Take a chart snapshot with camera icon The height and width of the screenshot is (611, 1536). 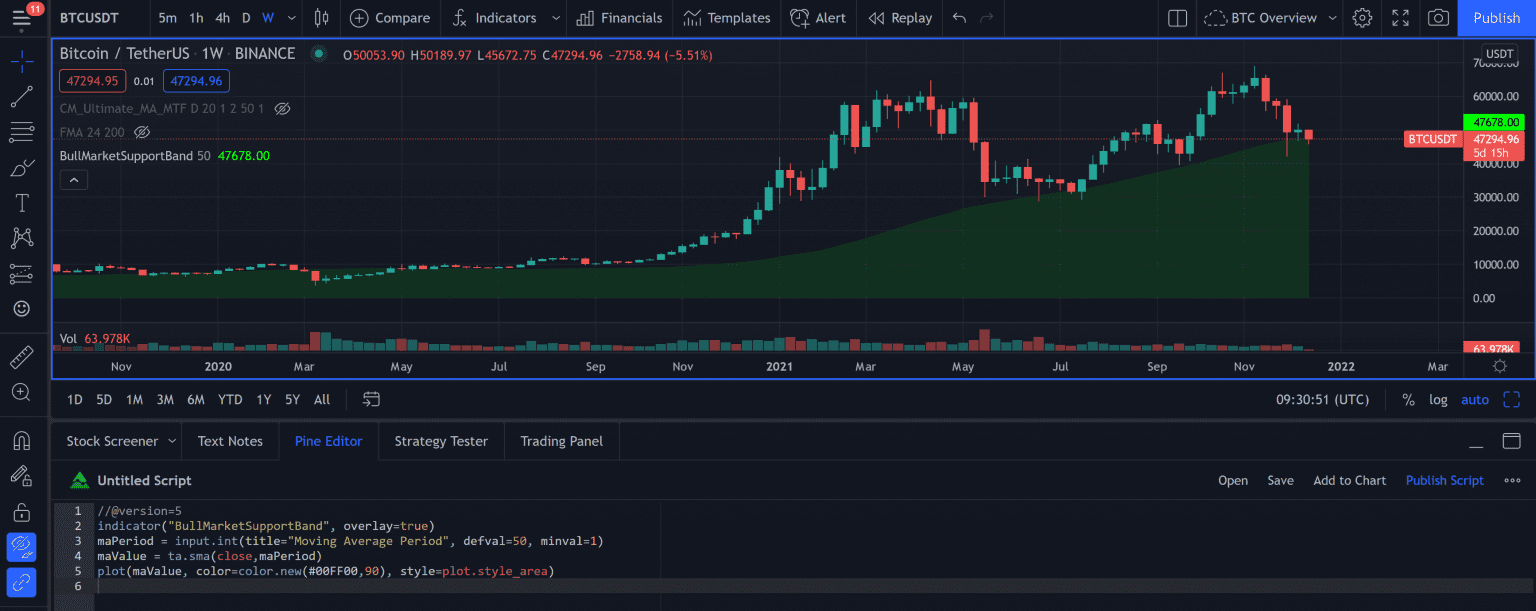[x=1437, y=18]
